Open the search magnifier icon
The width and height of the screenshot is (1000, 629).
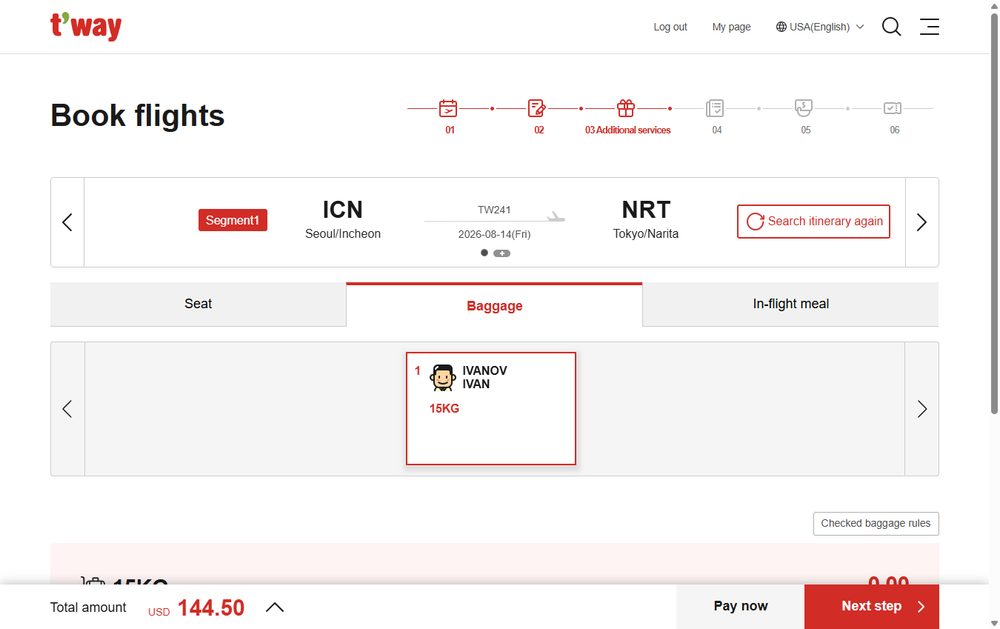[x=891, y=27]
